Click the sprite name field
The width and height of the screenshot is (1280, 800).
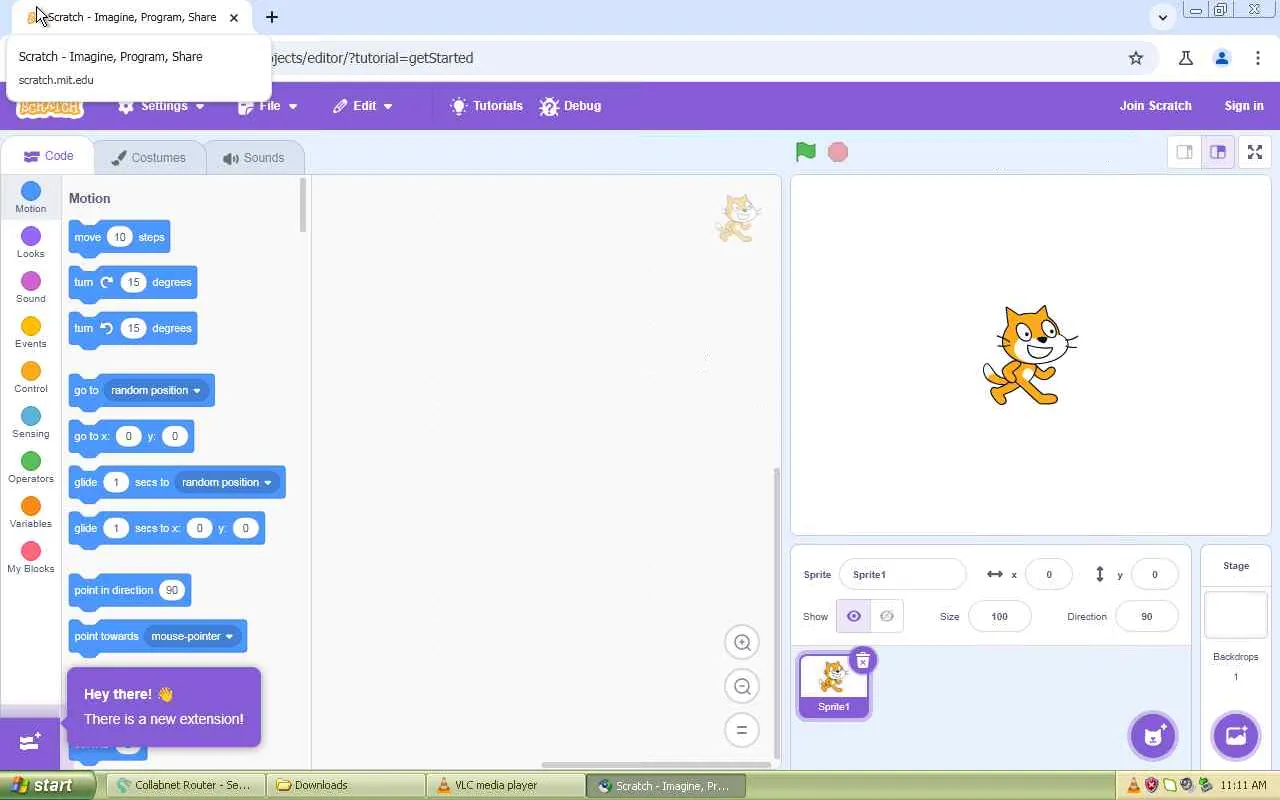coord(903,575)
